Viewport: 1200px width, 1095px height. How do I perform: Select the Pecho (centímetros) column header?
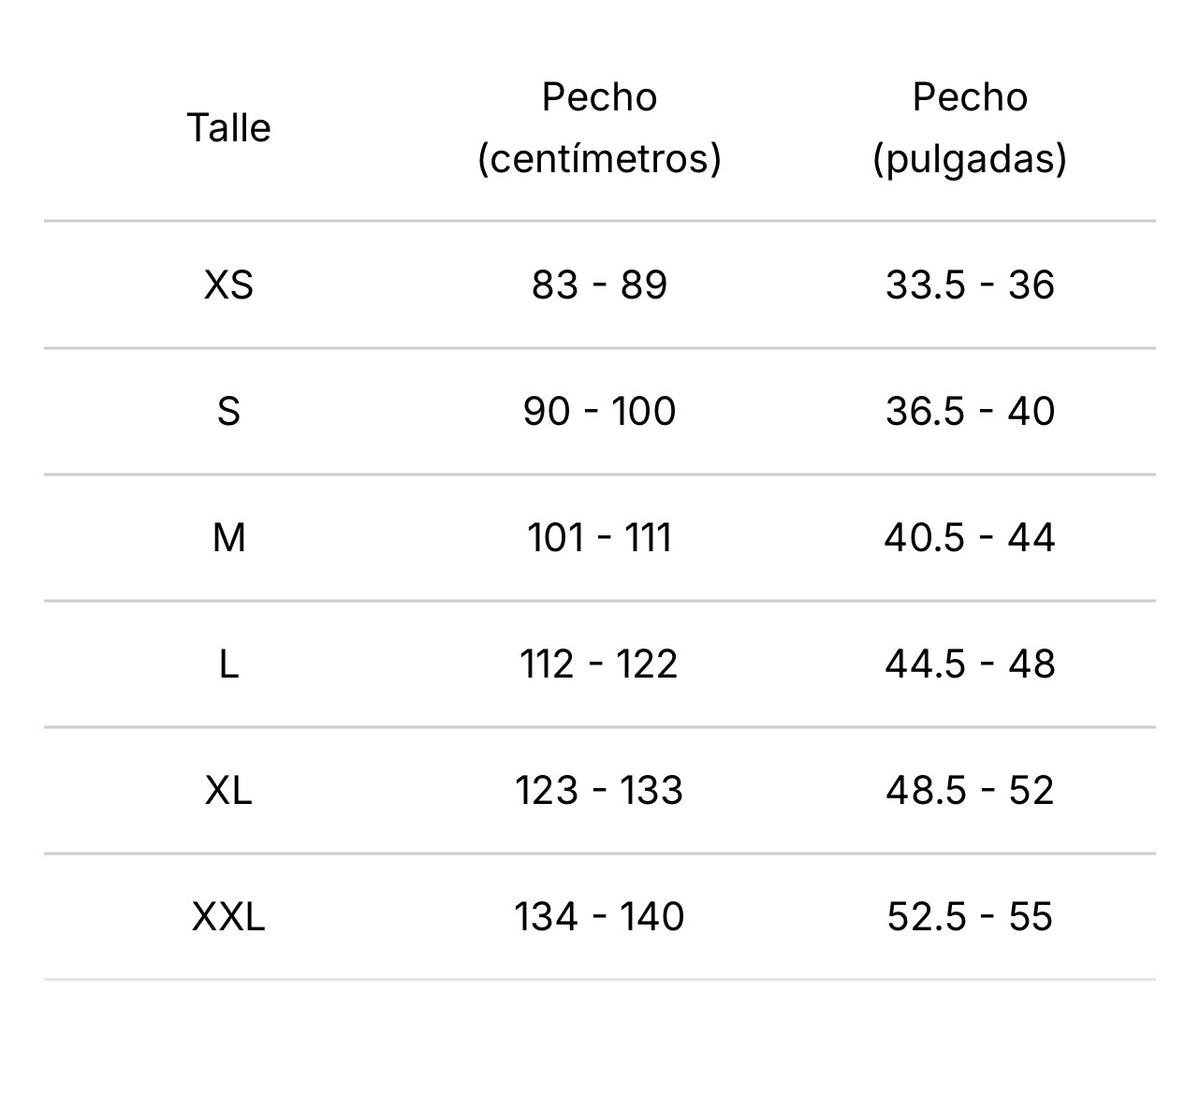[599, 128]
